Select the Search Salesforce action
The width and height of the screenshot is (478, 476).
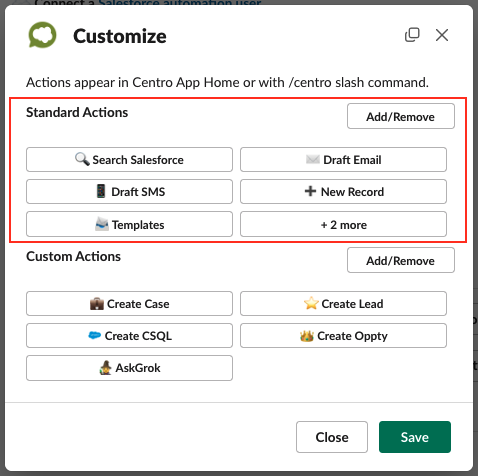[129, 160]
